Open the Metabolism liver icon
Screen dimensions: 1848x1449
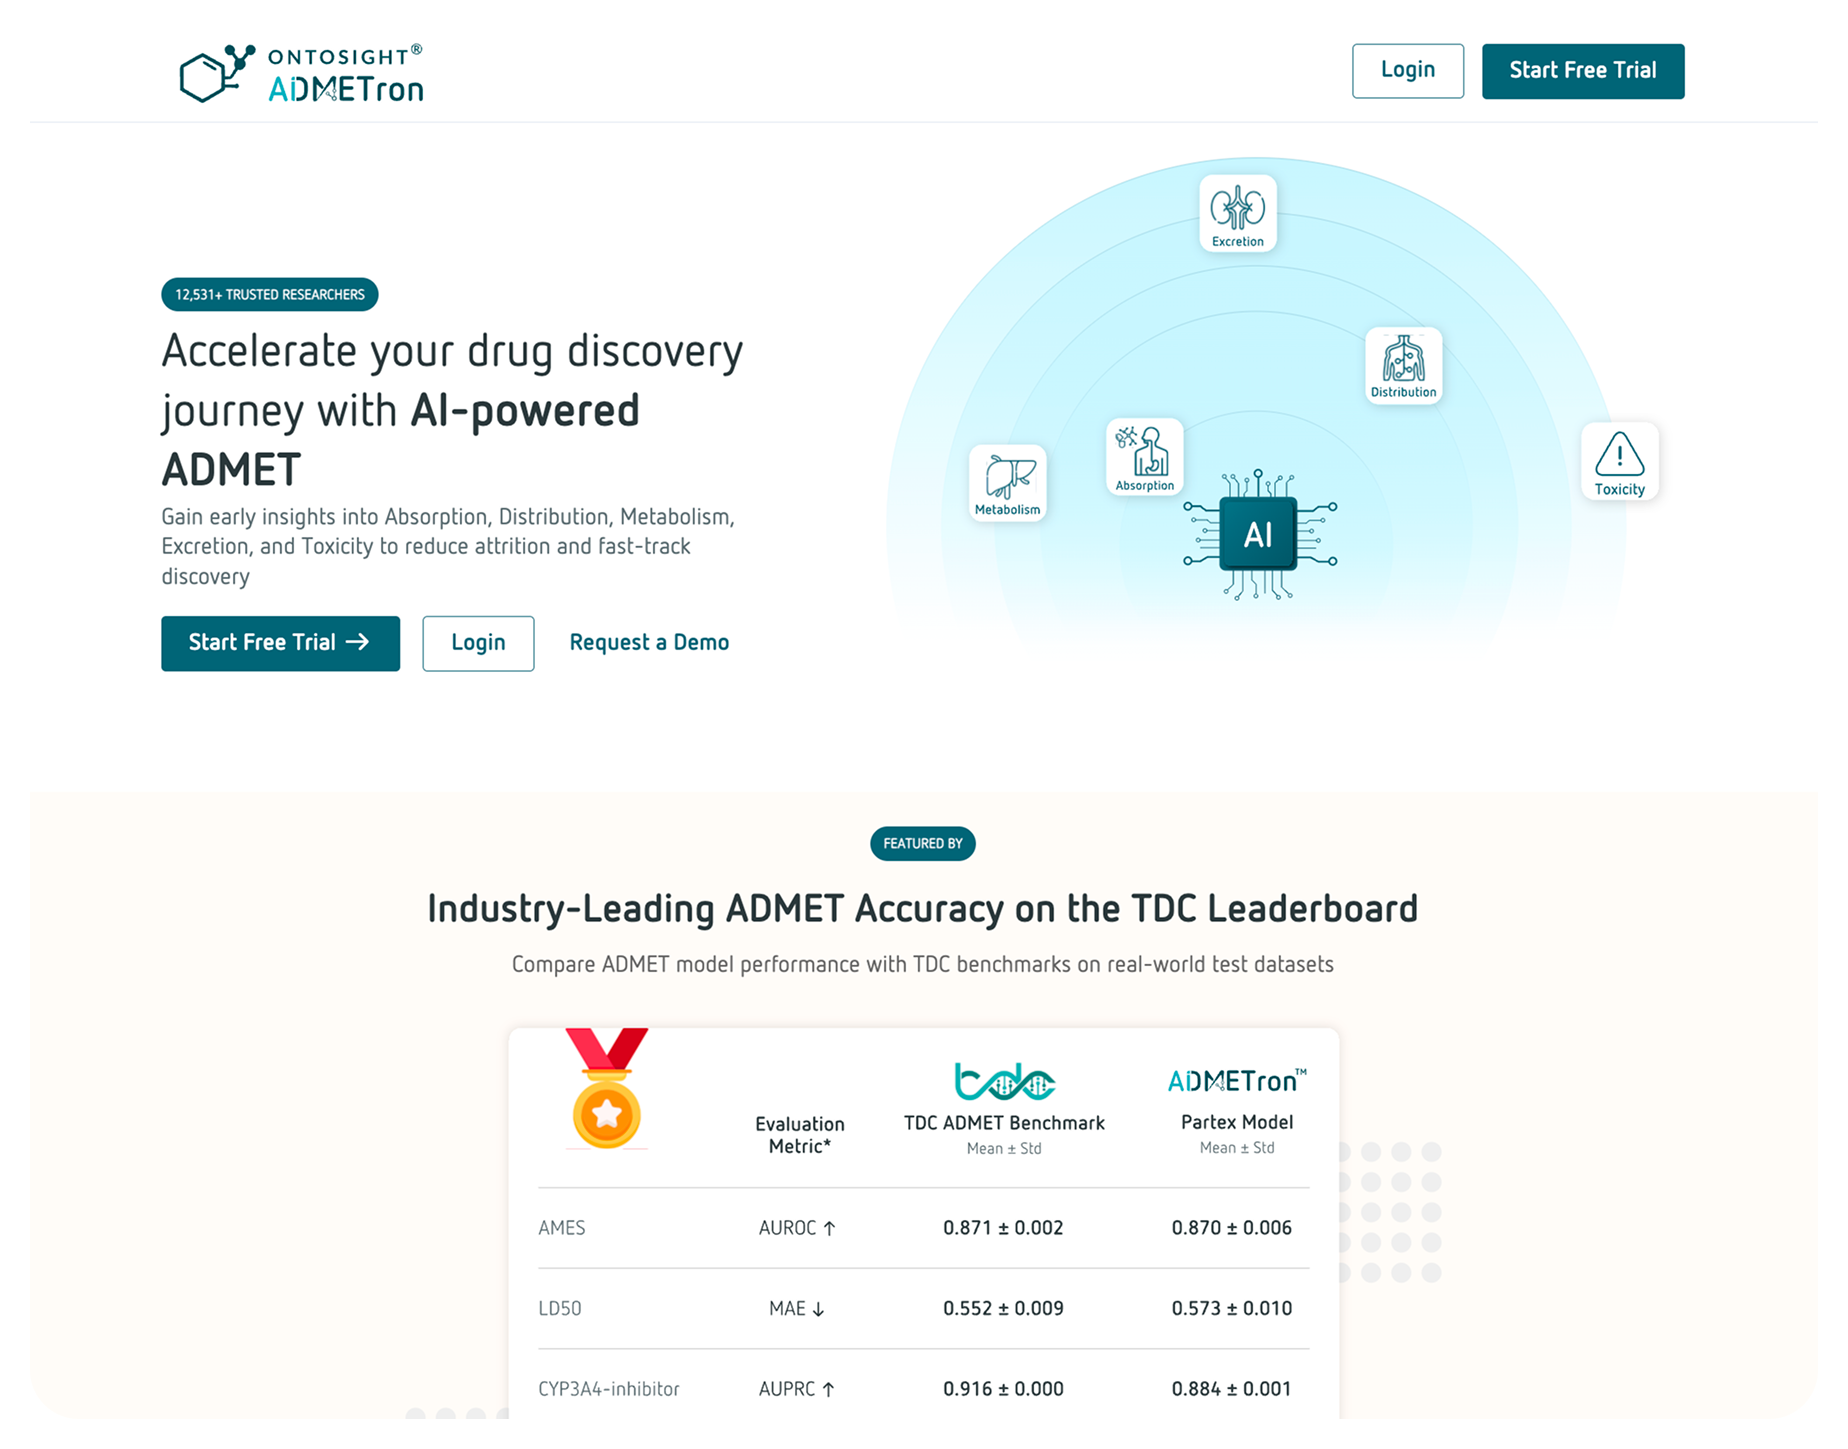(x=1006, y=482)
